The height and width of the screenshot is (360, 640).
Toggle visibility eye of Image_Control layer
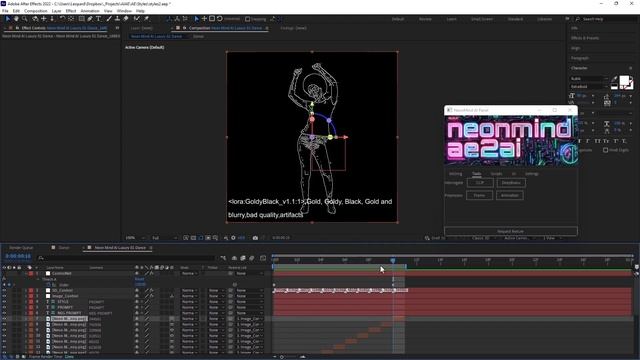point(4,296)
